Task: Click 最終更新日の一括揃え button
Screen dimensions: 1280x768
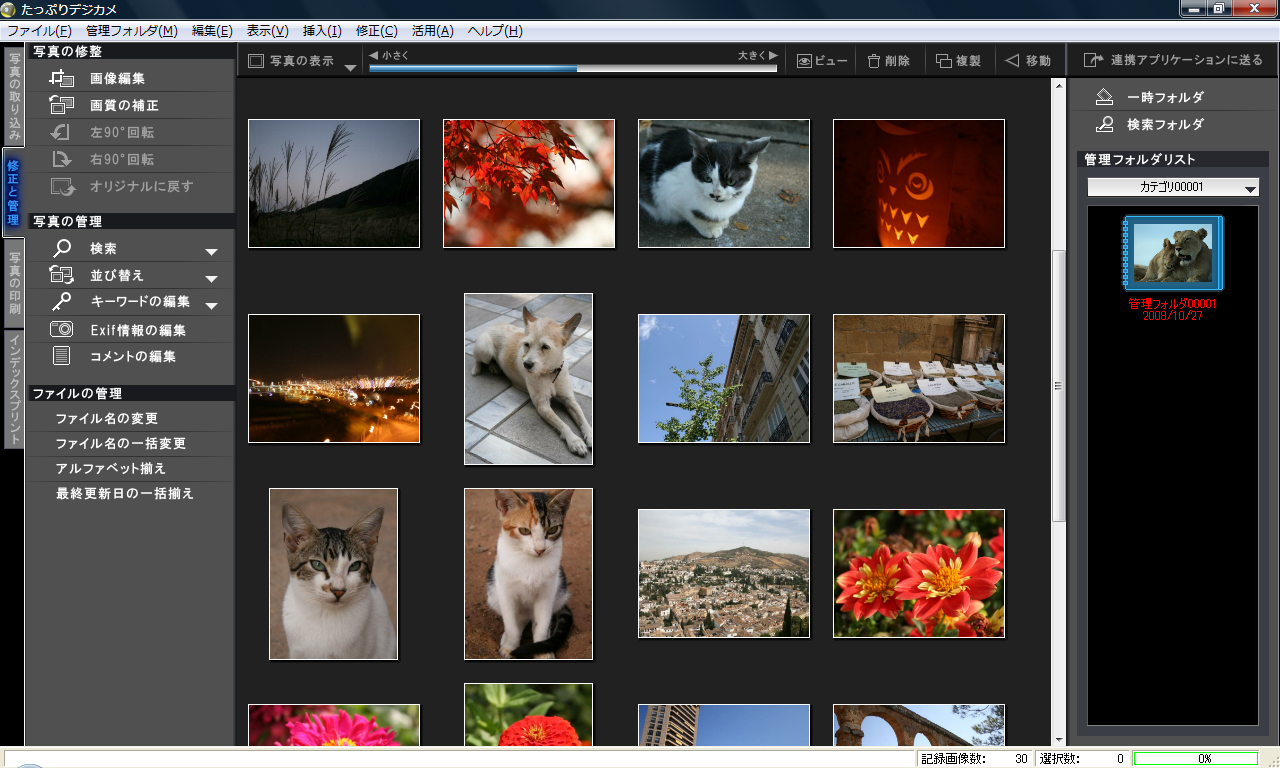Action: click(x=125, y=494)
